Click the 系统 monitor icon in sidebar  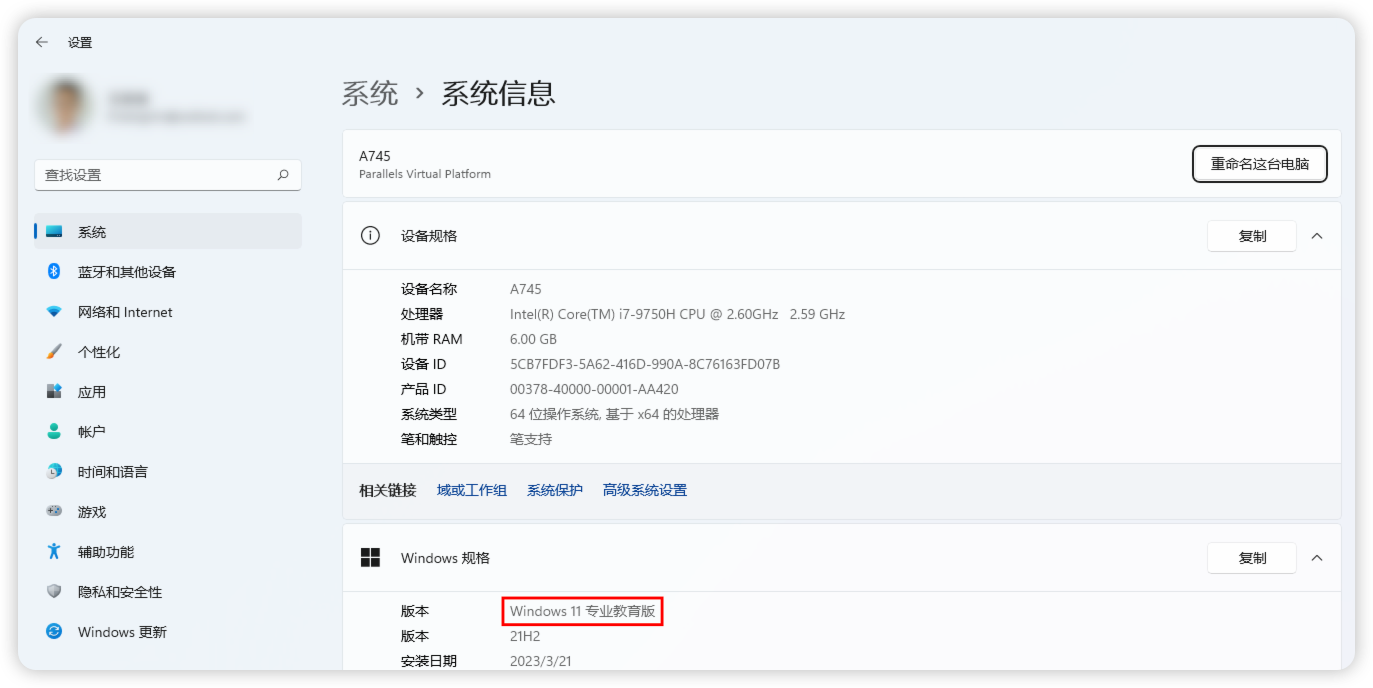(x=54, y=232)
